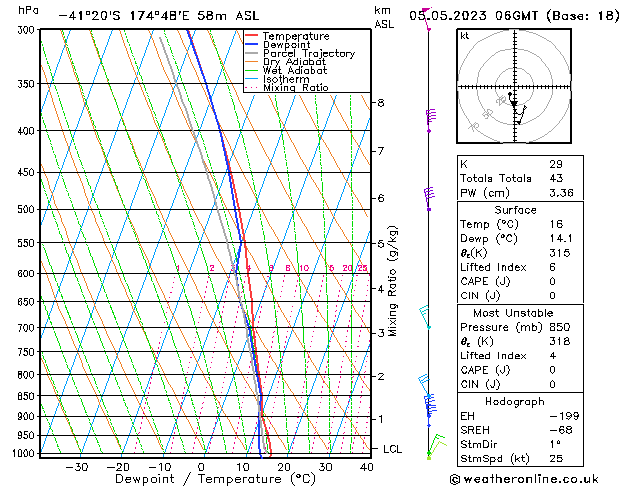Image resolution: width=629 pixels, height=486 pixels.
Task: Click the Surface section header
Action: click(x=514, y=210)
